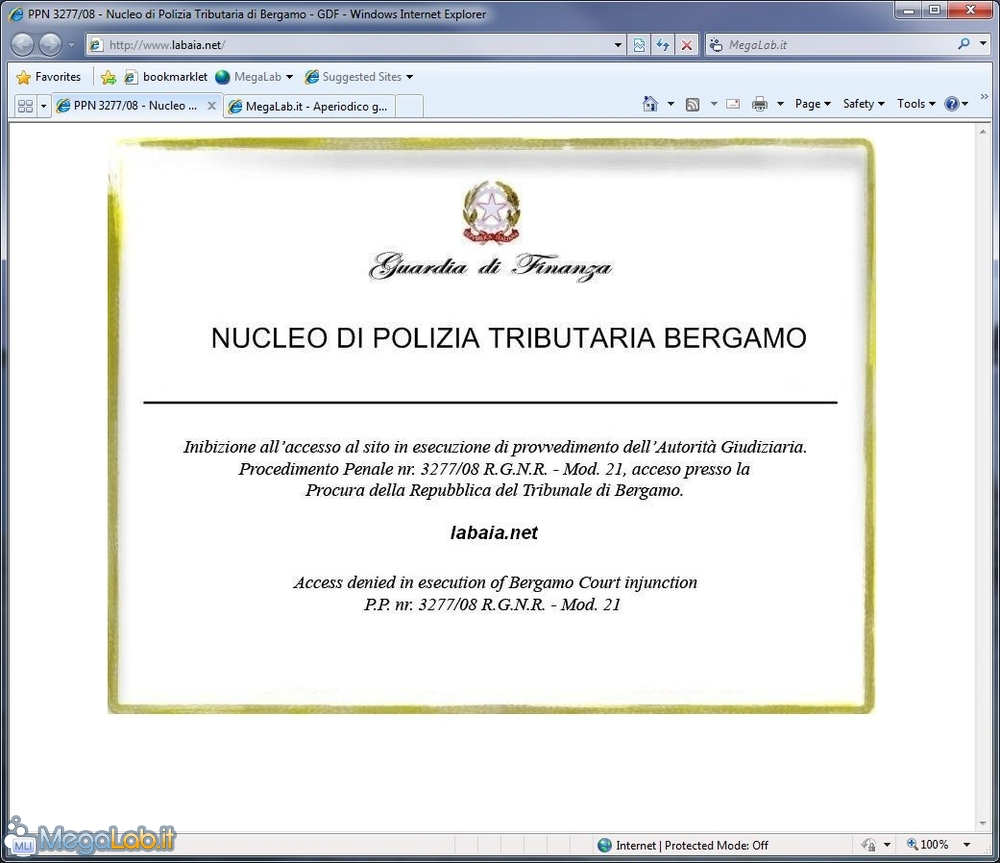This screenshot has height=863, width=1000.
Task: Click the Stop loading red X icon
Action: [687, 45]
